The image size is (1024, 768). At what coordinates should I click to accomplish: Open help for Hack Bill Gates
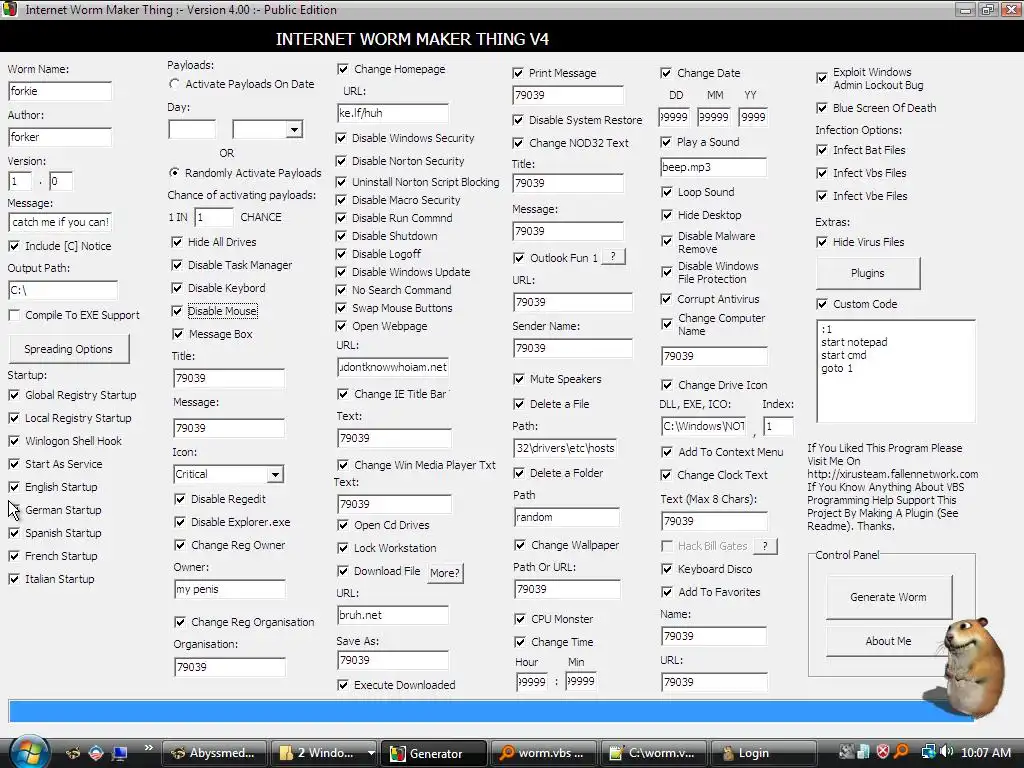click(765, 545)
